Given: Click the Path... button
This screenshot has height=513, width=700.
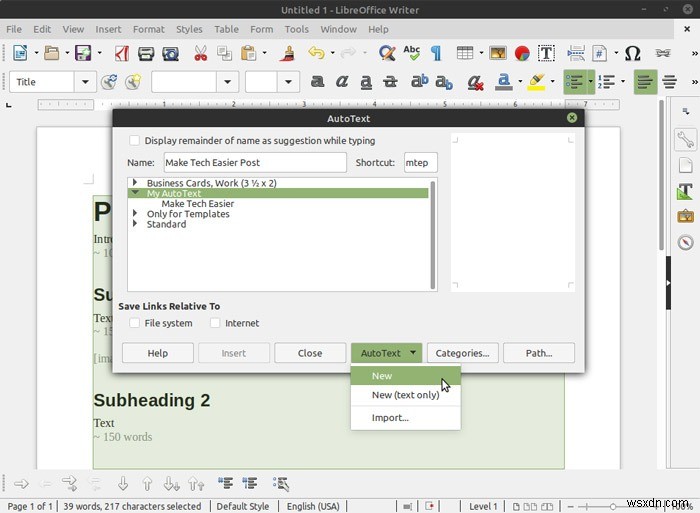Looking at the screenshot, I should coord(539,353).
